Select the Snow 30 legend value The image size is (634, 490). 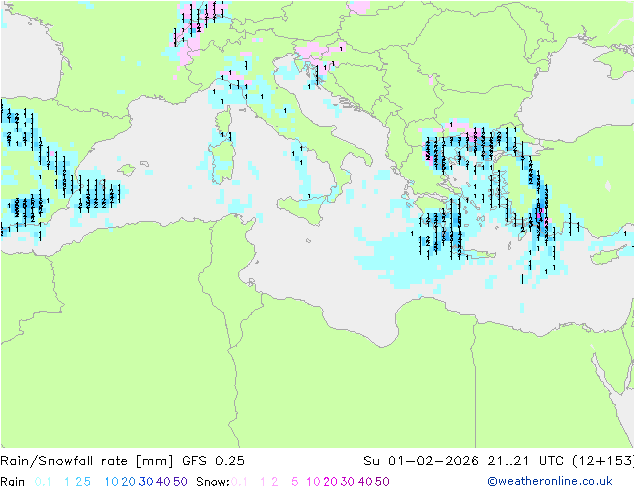(348, 482)
